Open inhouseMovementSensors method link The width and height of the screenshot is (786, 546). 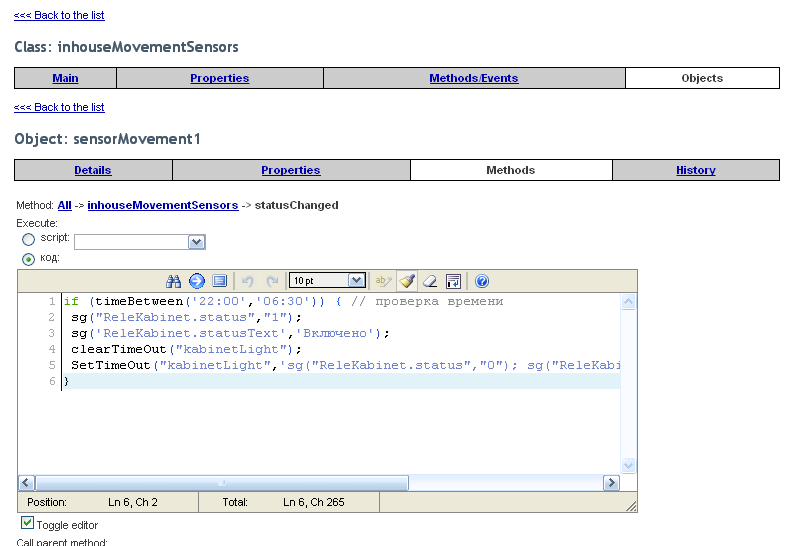coord(163,205)
